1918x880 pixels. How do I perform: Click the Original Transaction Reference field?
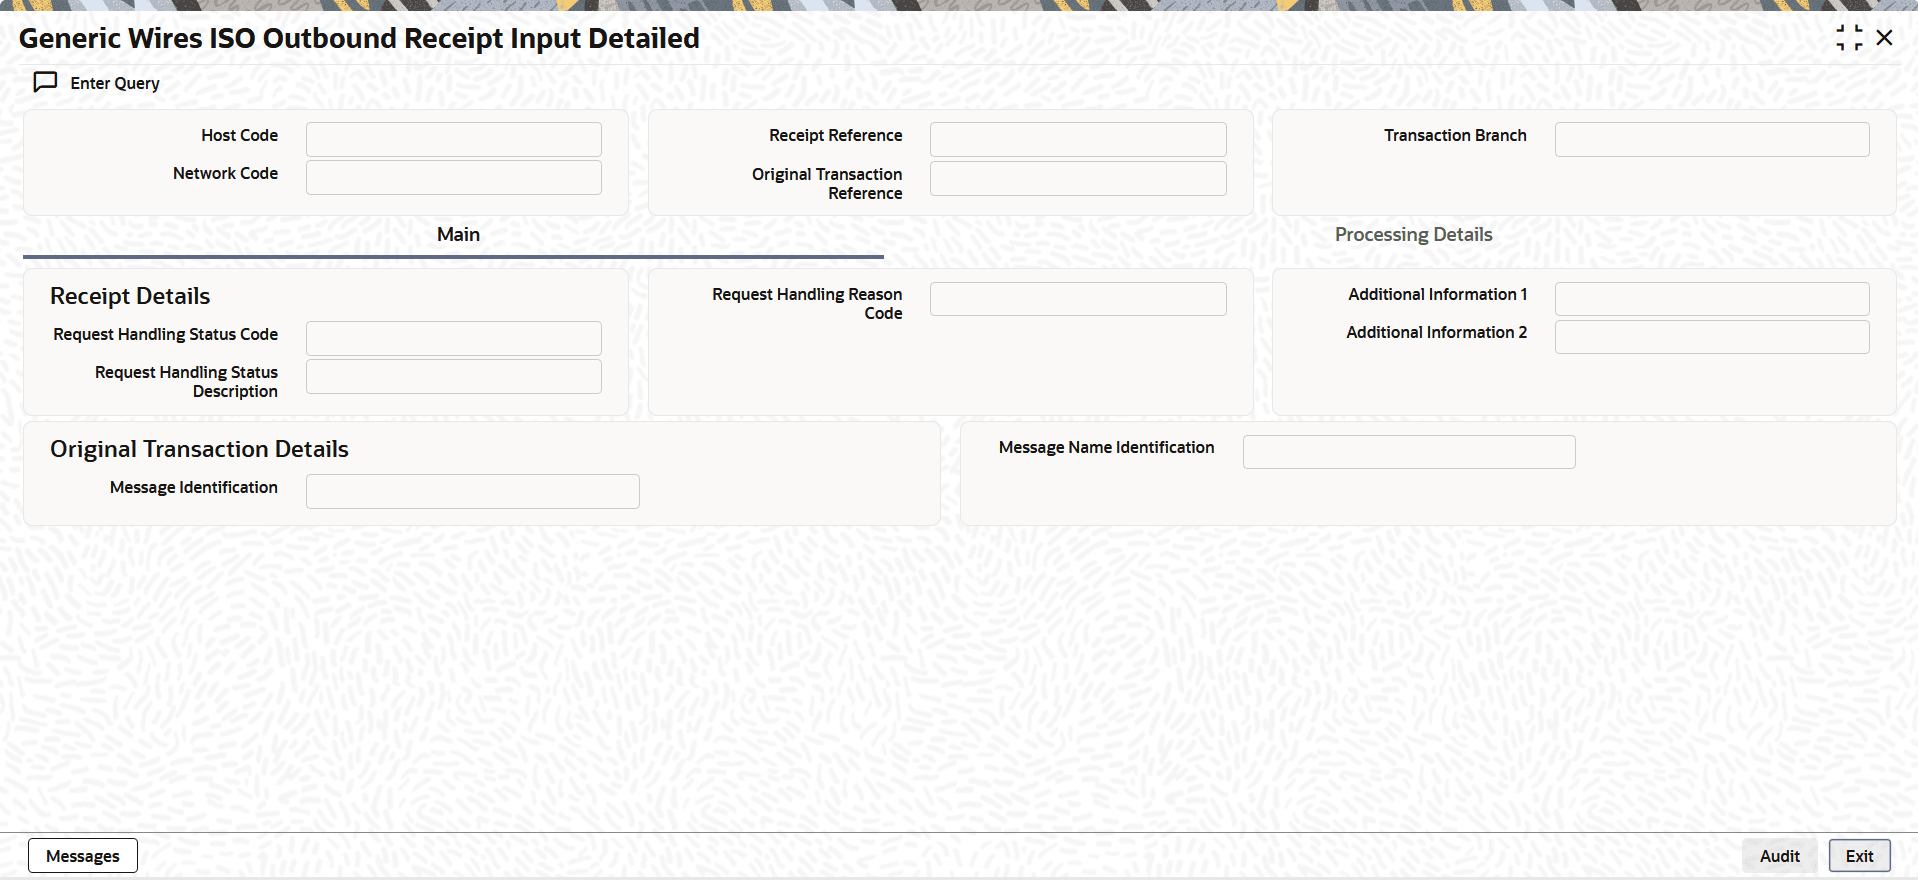tap(1078, 178)
